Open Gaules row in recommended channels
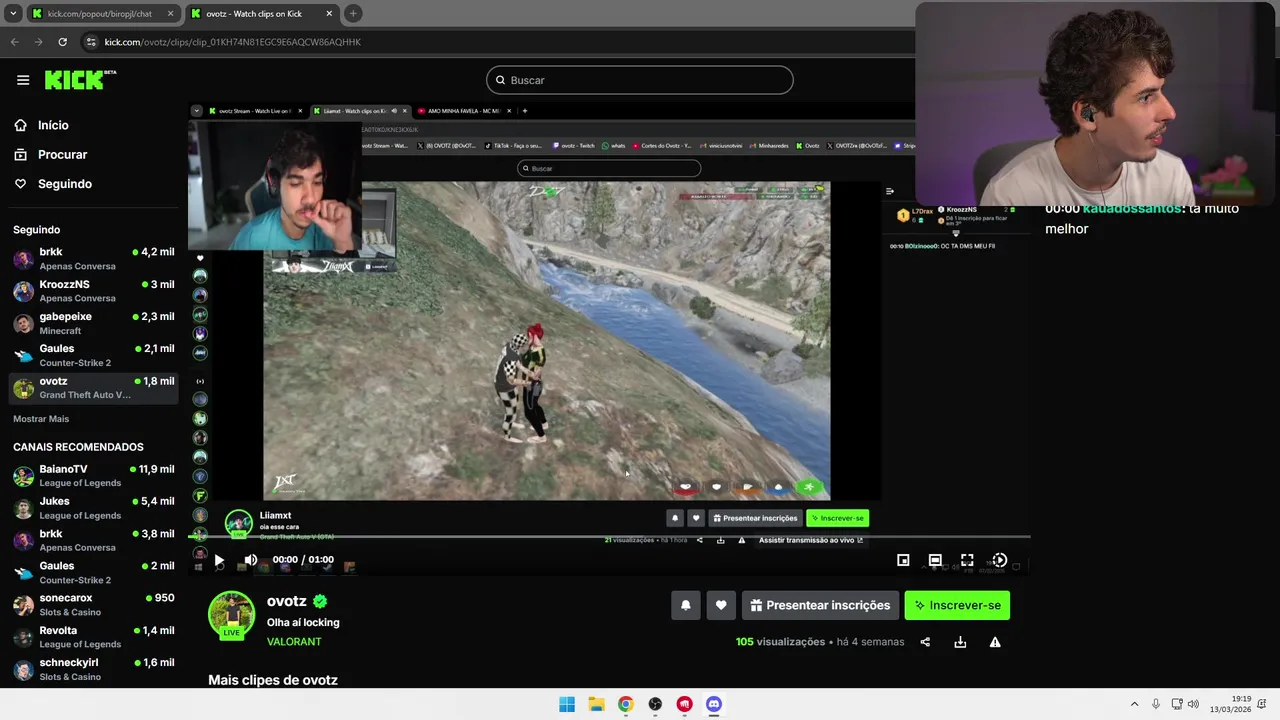Screen dimensions: 1280x720 click(x=93, y=573)
